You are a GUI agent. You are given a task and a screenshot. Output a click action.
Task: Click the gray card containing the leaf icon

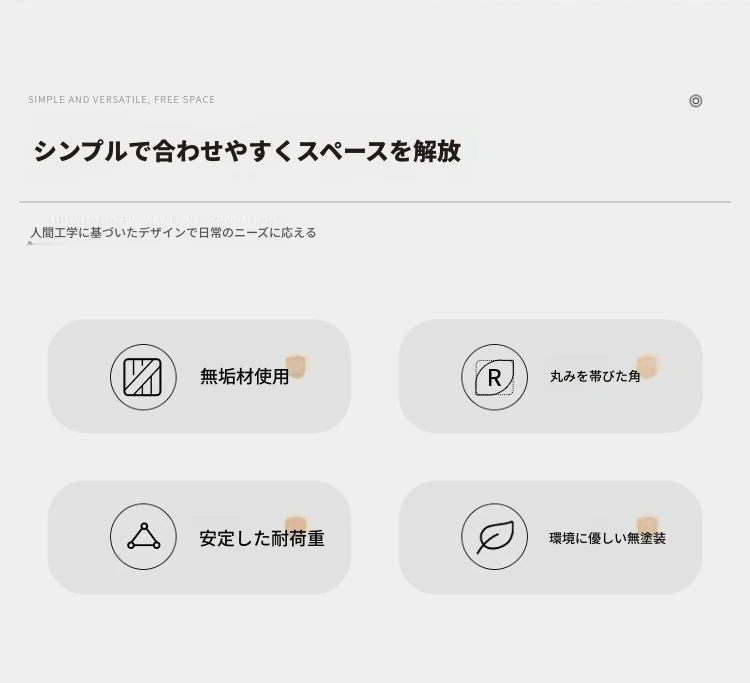tap(550, 538)
